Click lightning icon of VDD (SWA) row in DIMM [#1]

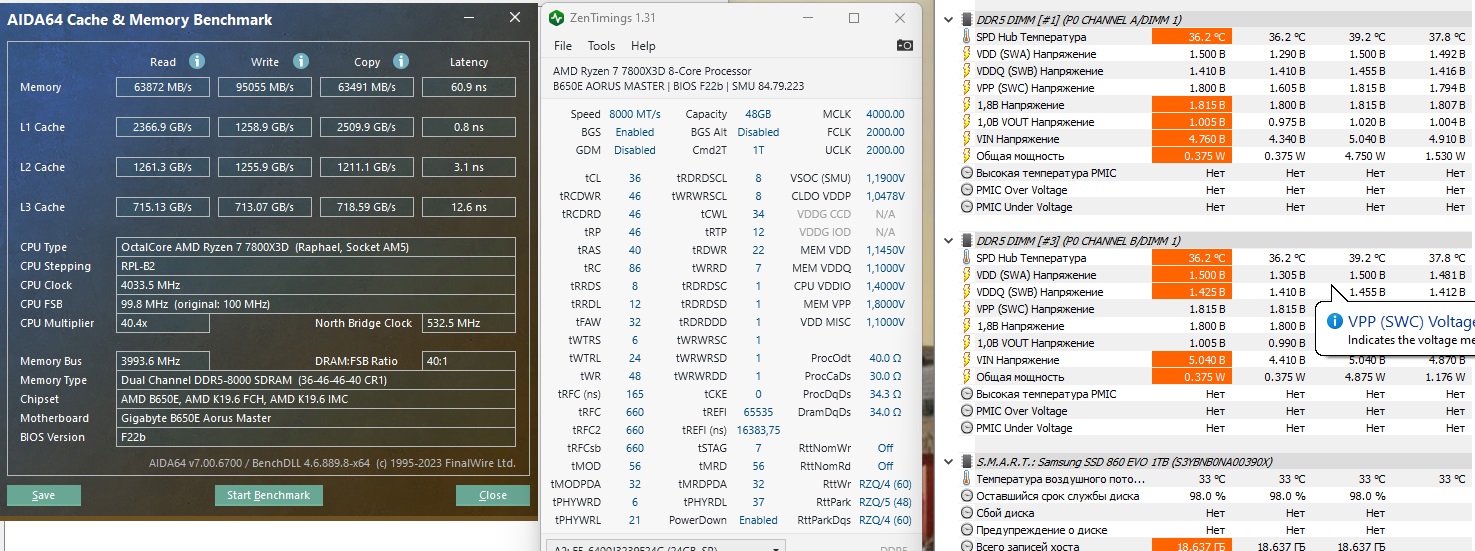pos(966,54)
